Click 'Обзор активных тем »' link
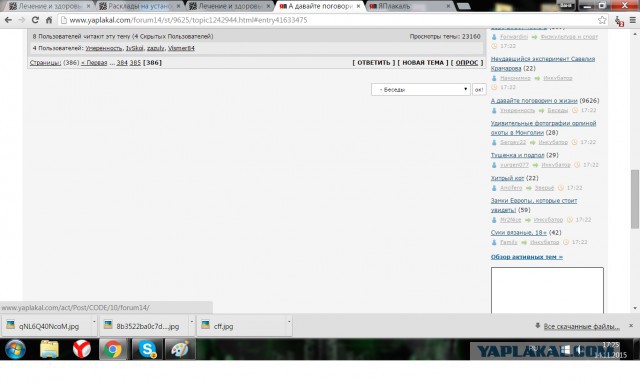640x381 pixels. (527, 257)
